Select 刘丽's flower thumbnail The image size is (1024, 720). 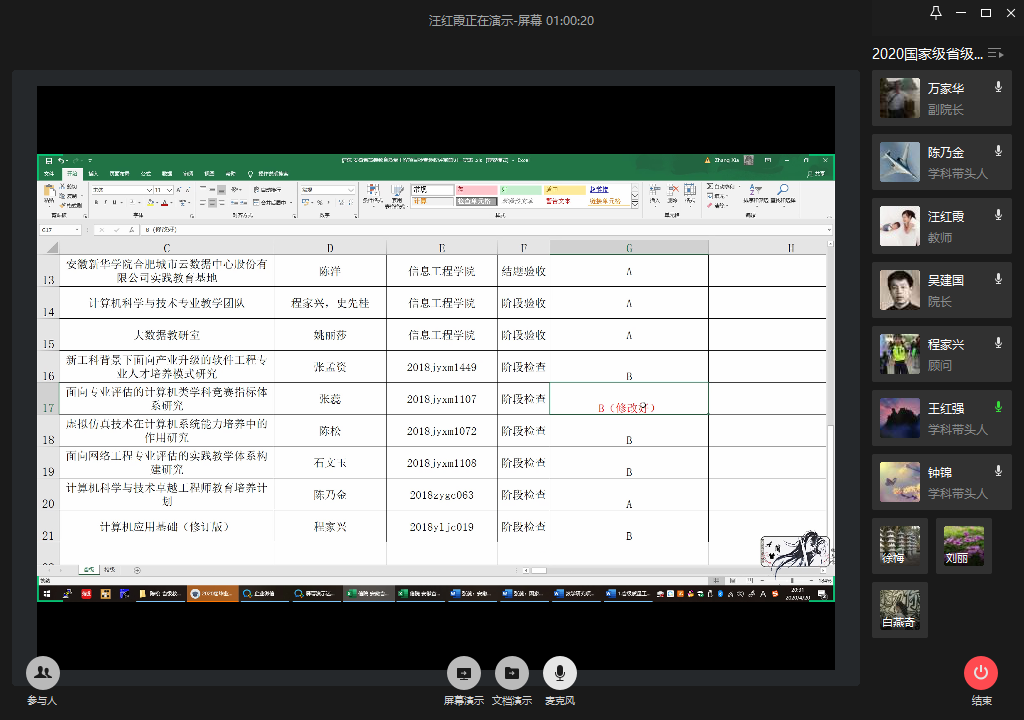click(963, 546)
